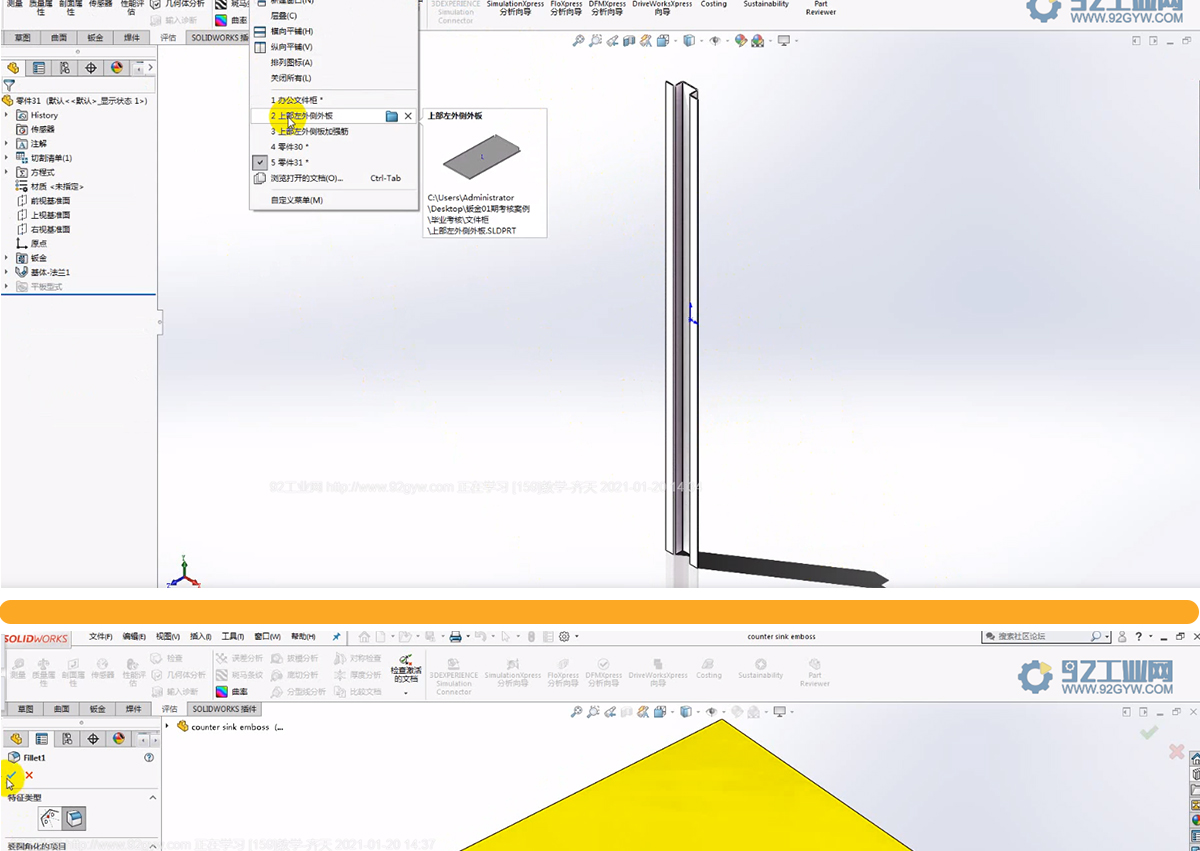This screenshot has height=851, width=1200.
Task: Open the 草图 tab in lower window
Action: pyautogui.click(x=25, y=709)
